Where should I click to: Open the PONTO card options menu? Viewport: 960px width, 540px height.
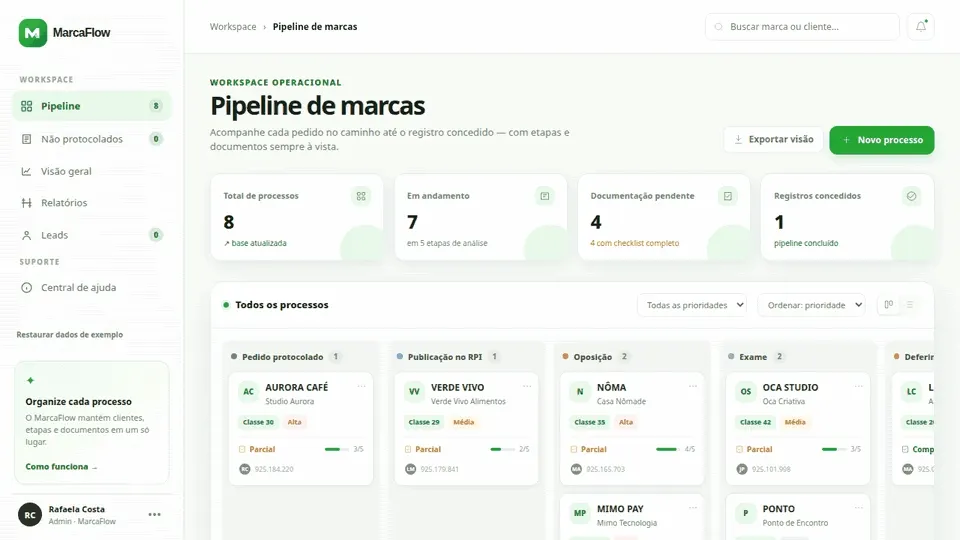pyautogui.click(x=858, y=508)
